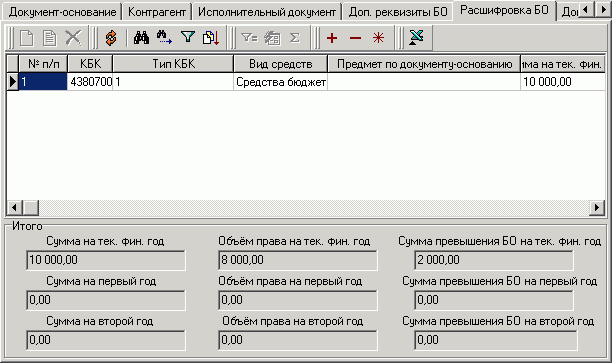Select the Расшифровка БО tab
612x363 pixels.
pyautogui.click(x=504, y=10)
